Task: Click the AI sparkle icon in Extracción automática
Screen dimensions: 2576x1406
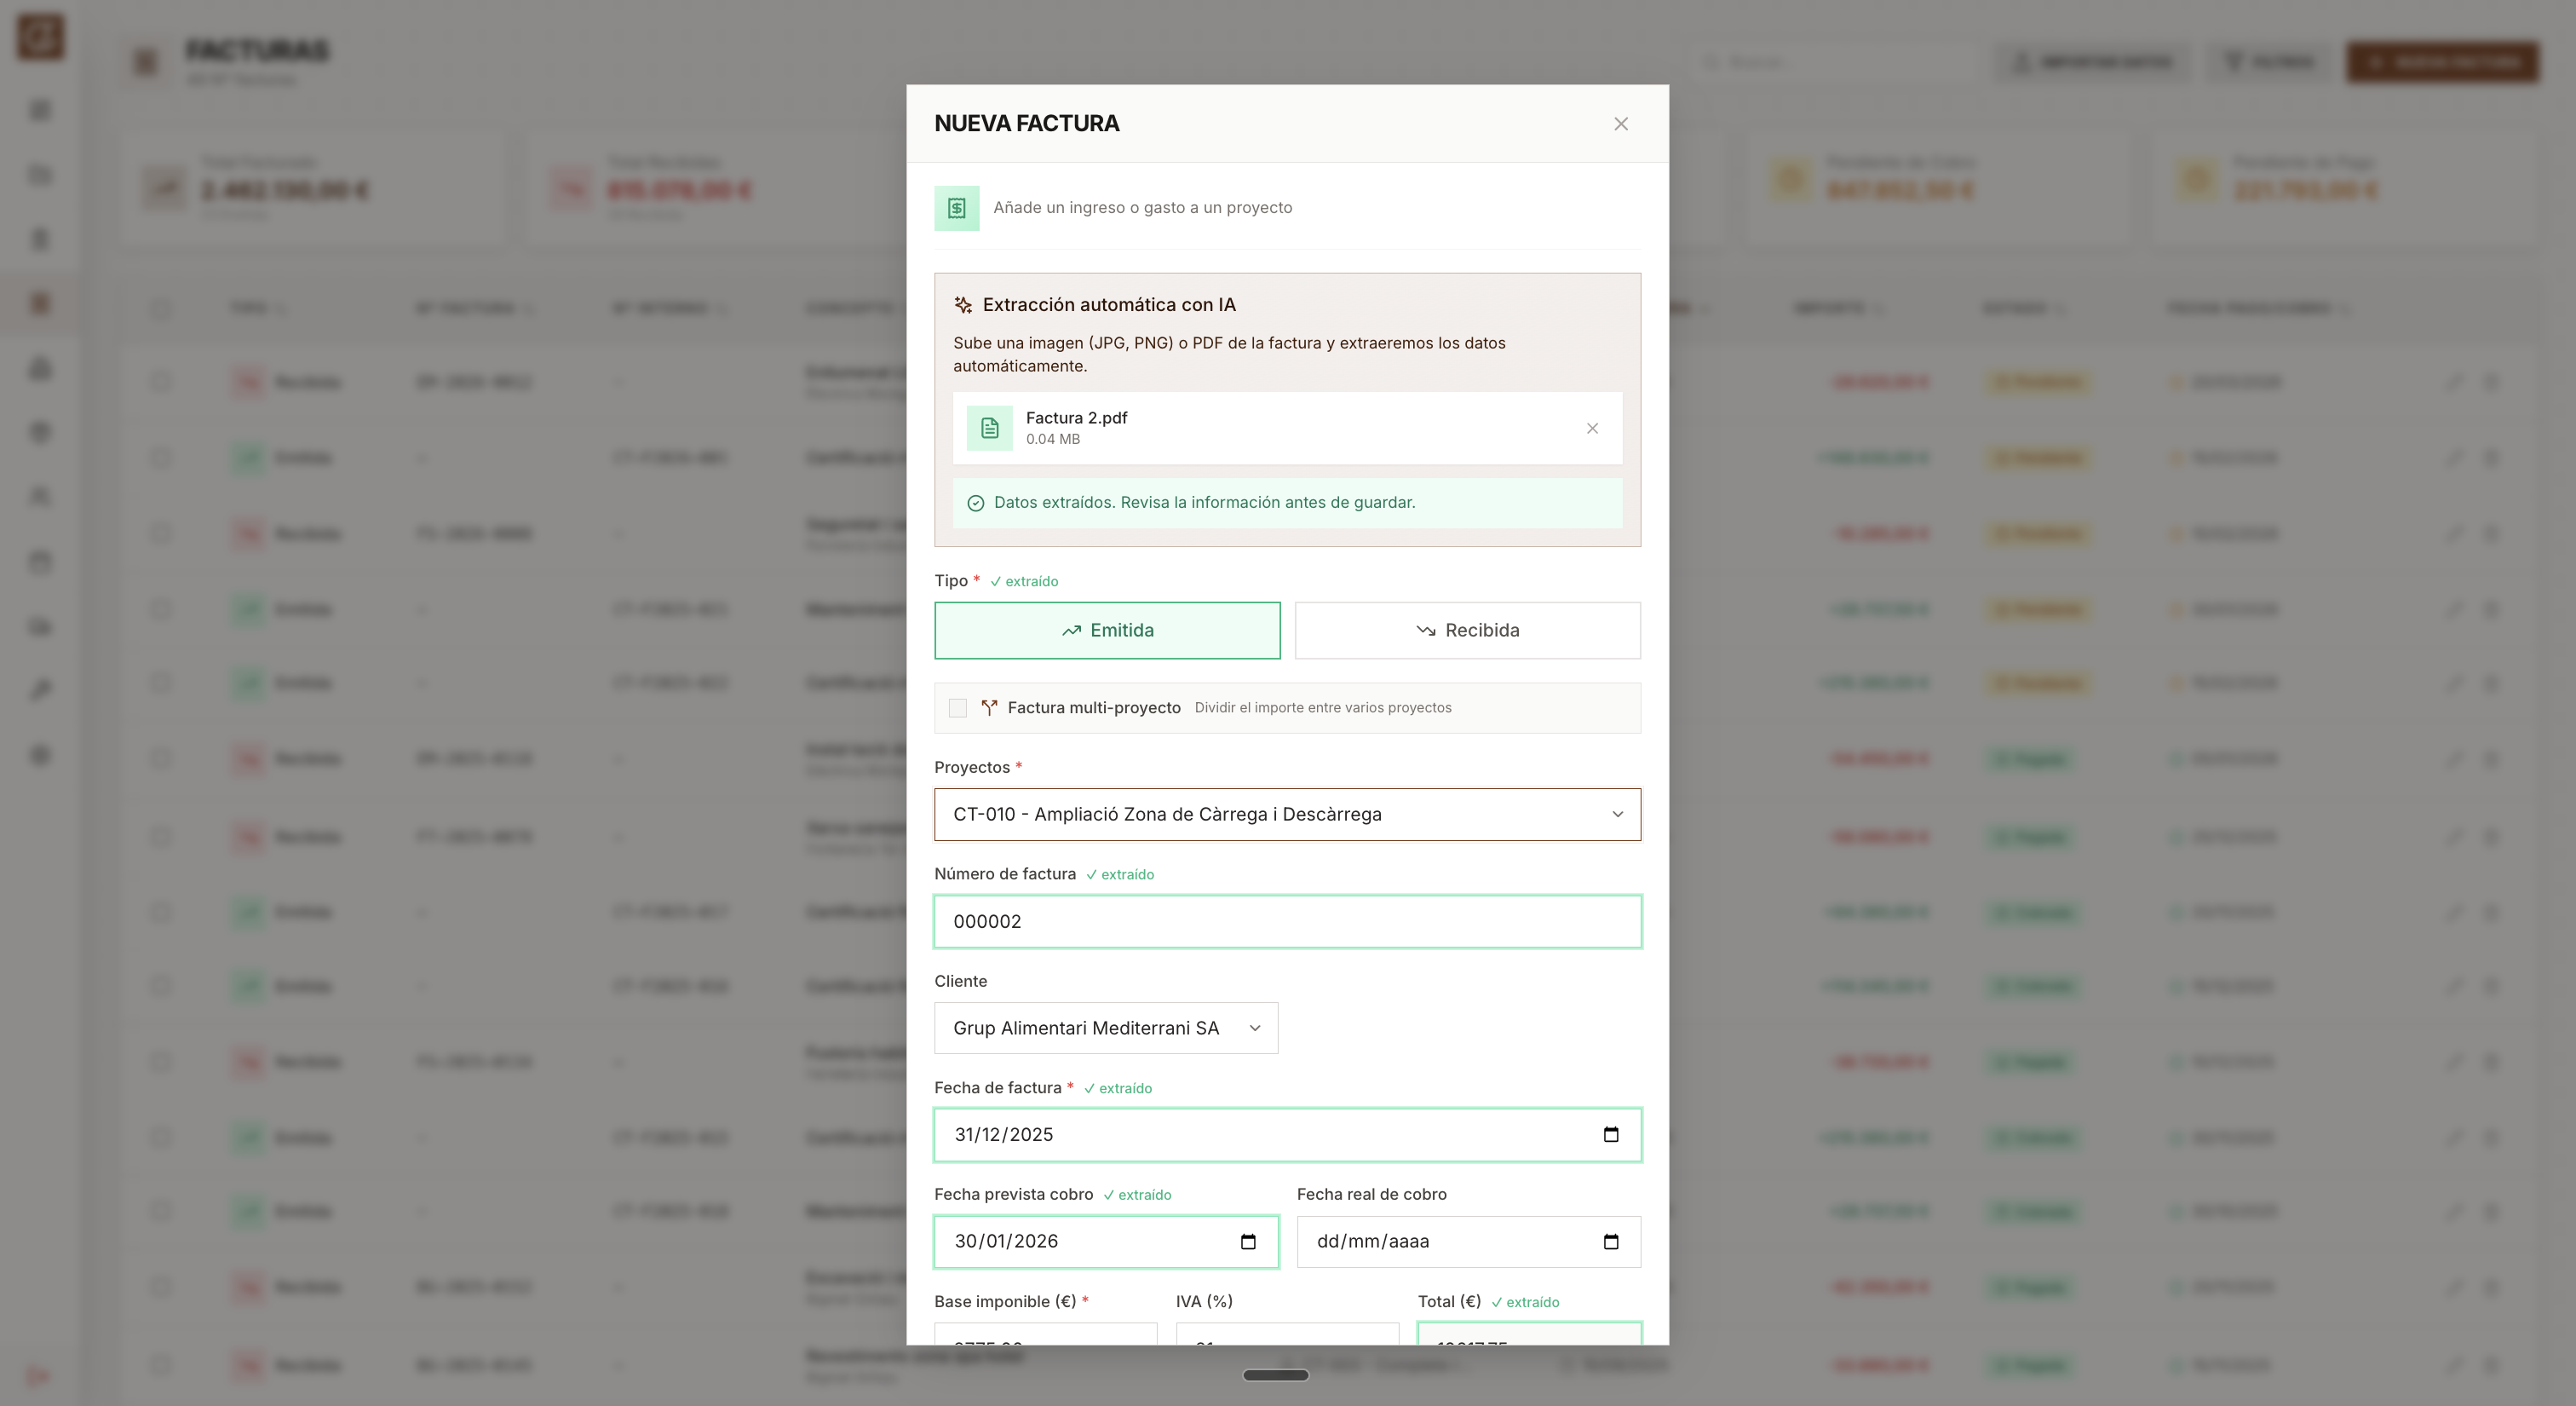Action: pos(963,305)
